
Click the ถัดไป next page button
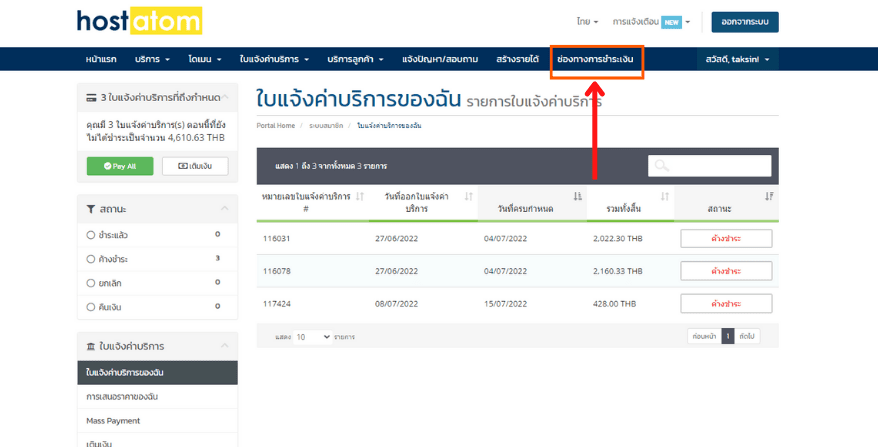pos(747,337)
